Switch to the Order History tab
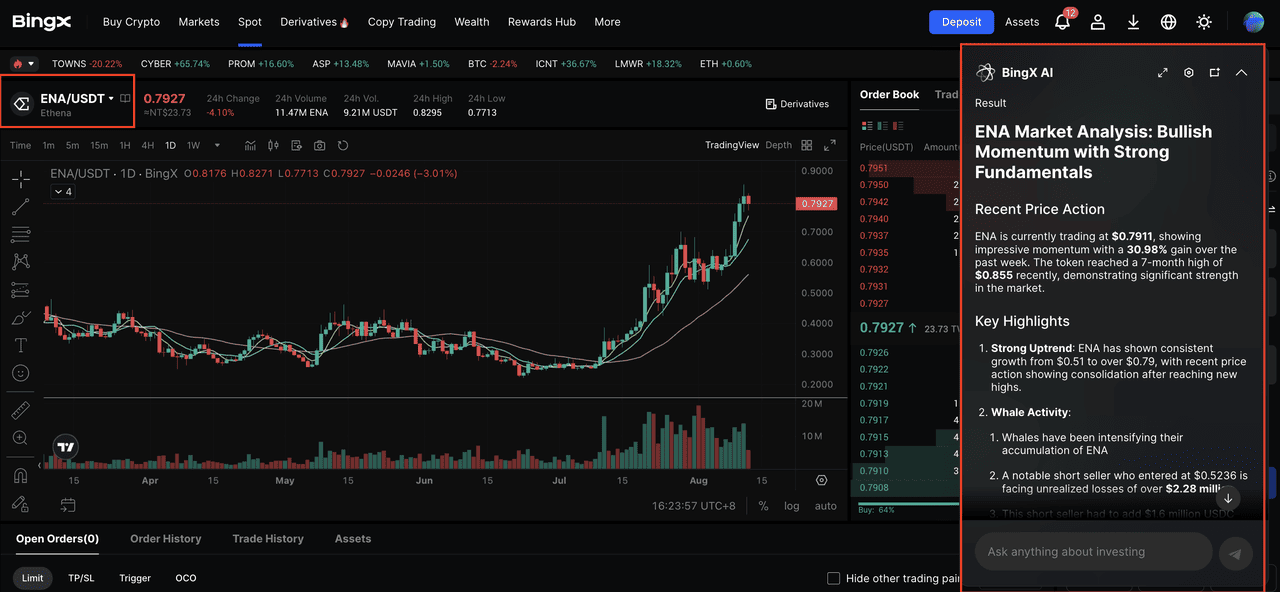This screenshot has height=592, width=1280. pos(166,539)
